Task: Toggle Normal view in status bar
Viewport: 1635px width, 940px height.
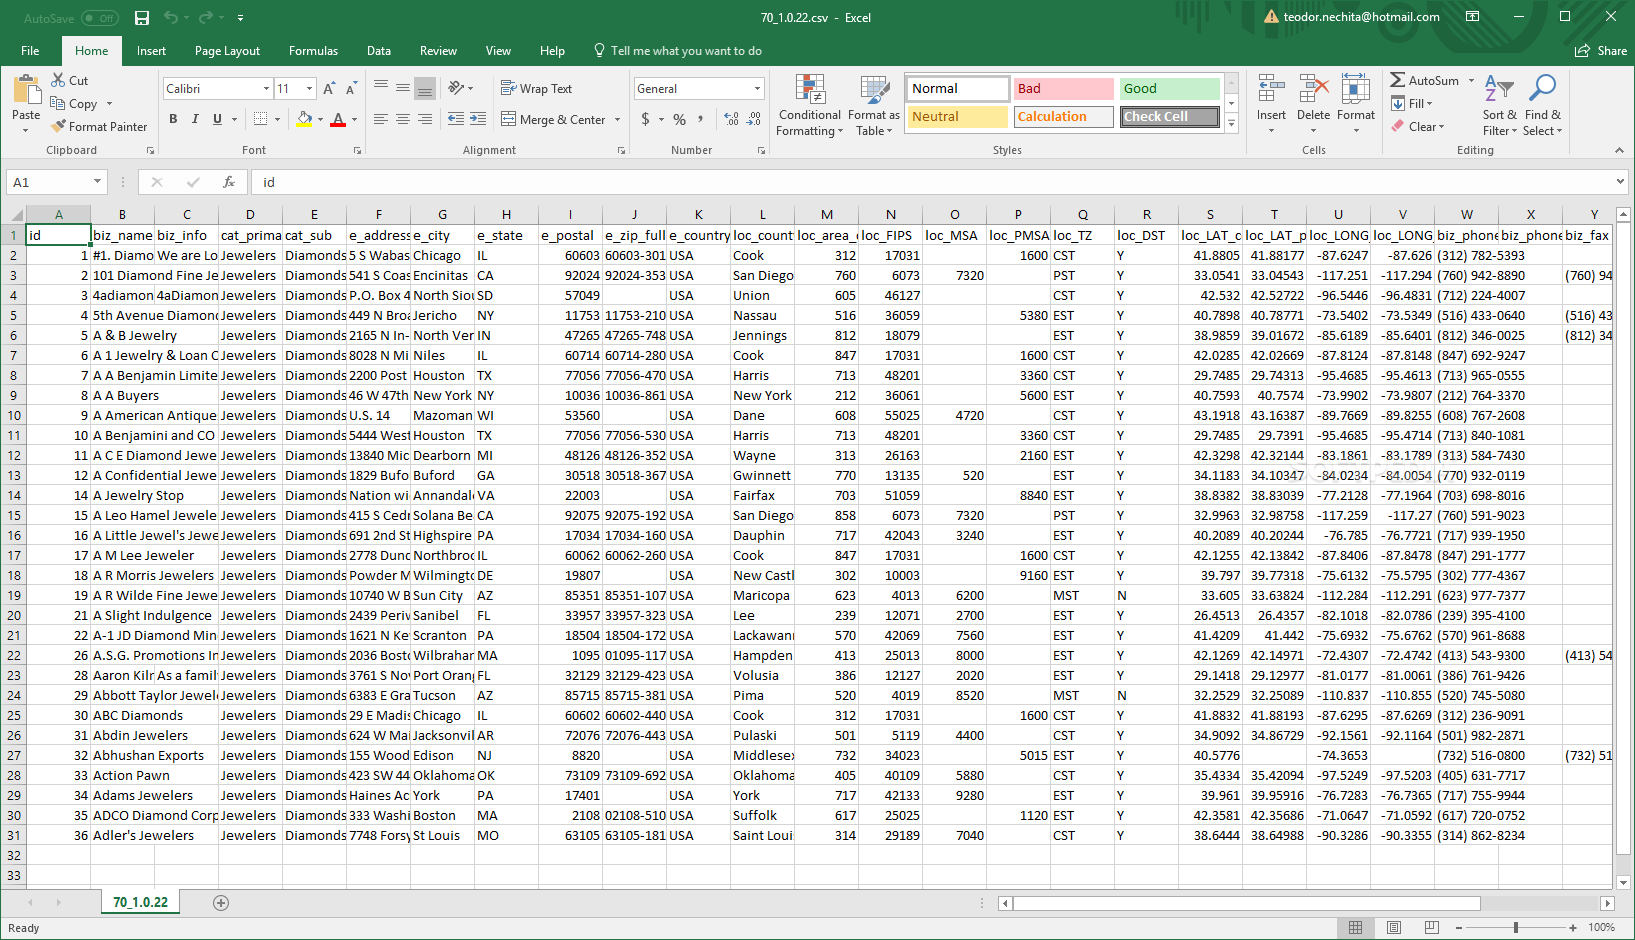Action: tap(1356, 928)
